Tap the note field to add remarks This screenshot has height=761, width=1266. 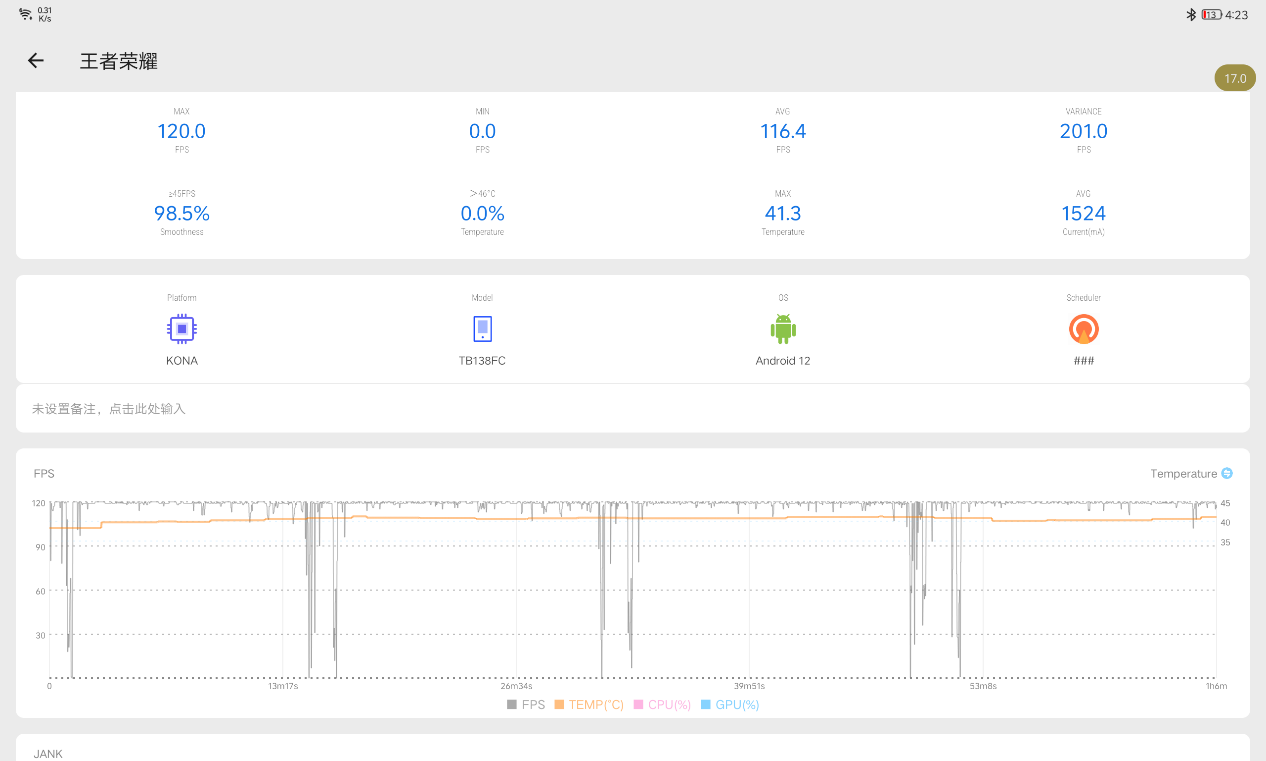633,408
